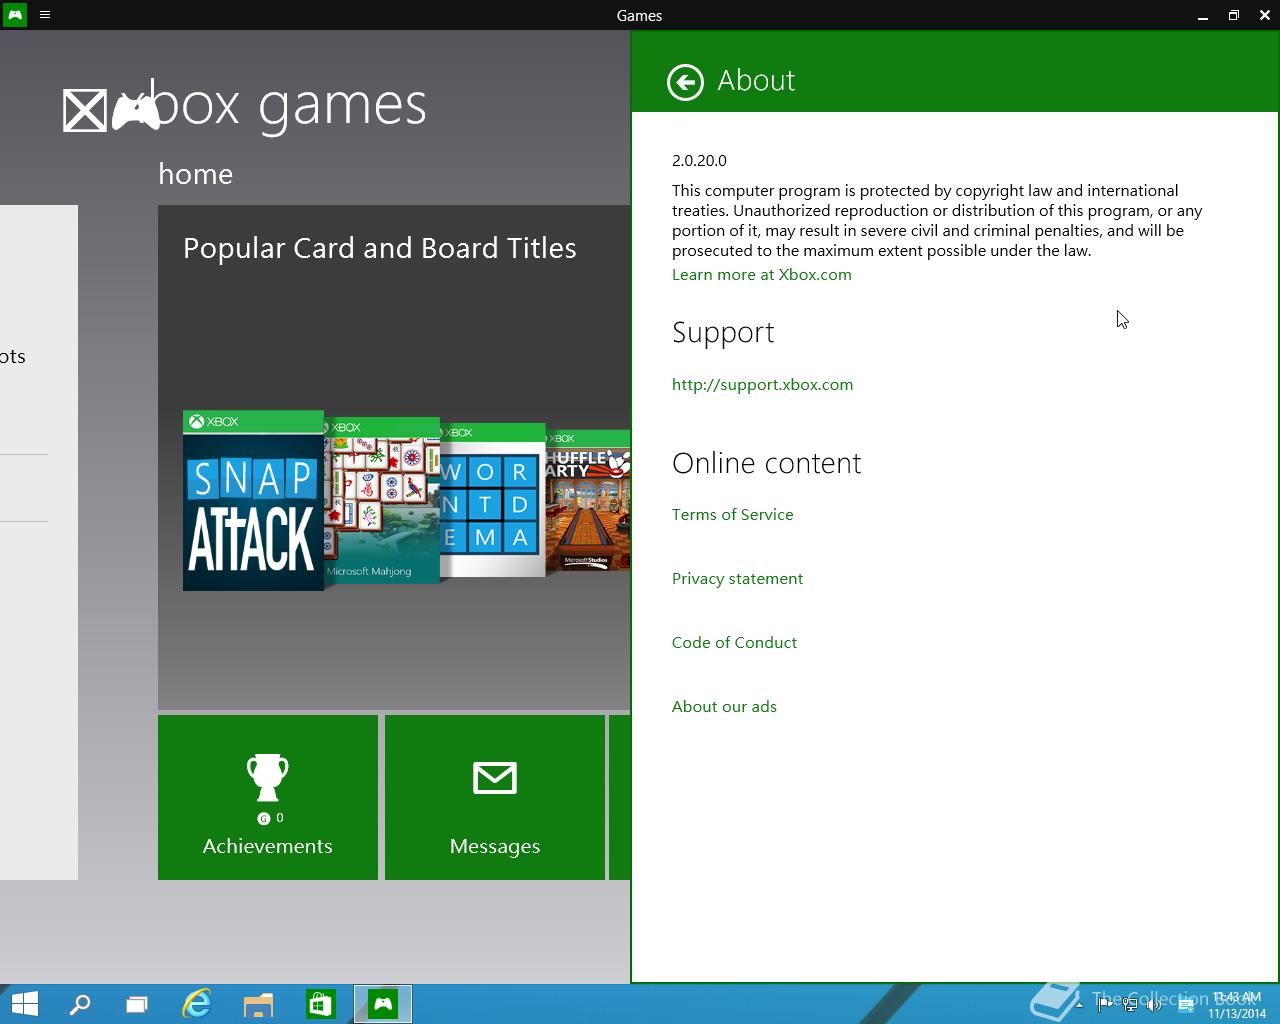Click the xbox games title logo
1280x1024 pixels.
245,106
